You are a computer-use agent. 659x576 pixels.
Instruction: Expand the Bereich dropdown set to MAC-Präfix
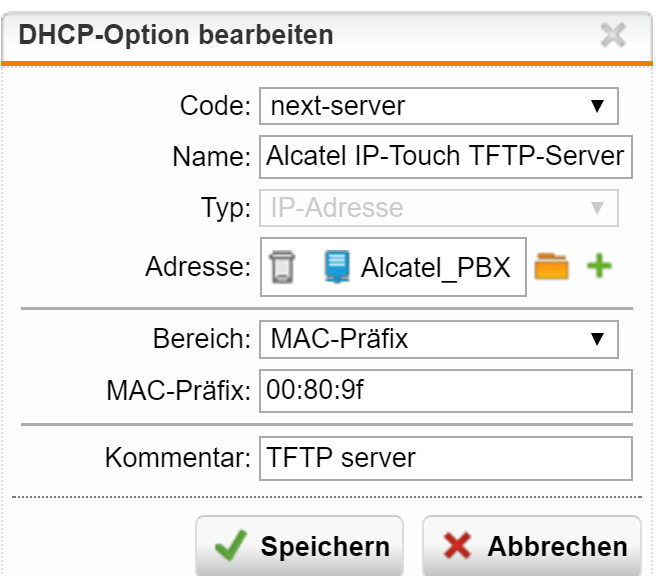[x=439, y=339]
